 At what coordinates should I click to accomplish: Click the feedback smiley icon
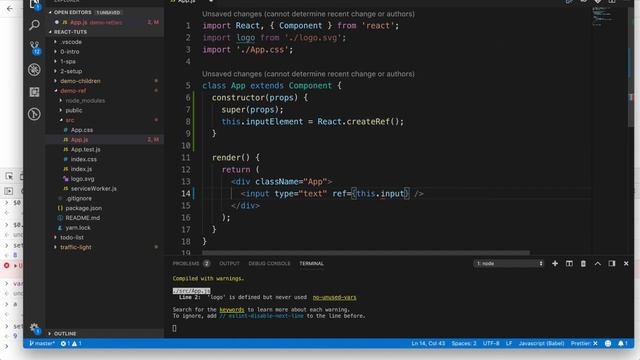point(608,344)
